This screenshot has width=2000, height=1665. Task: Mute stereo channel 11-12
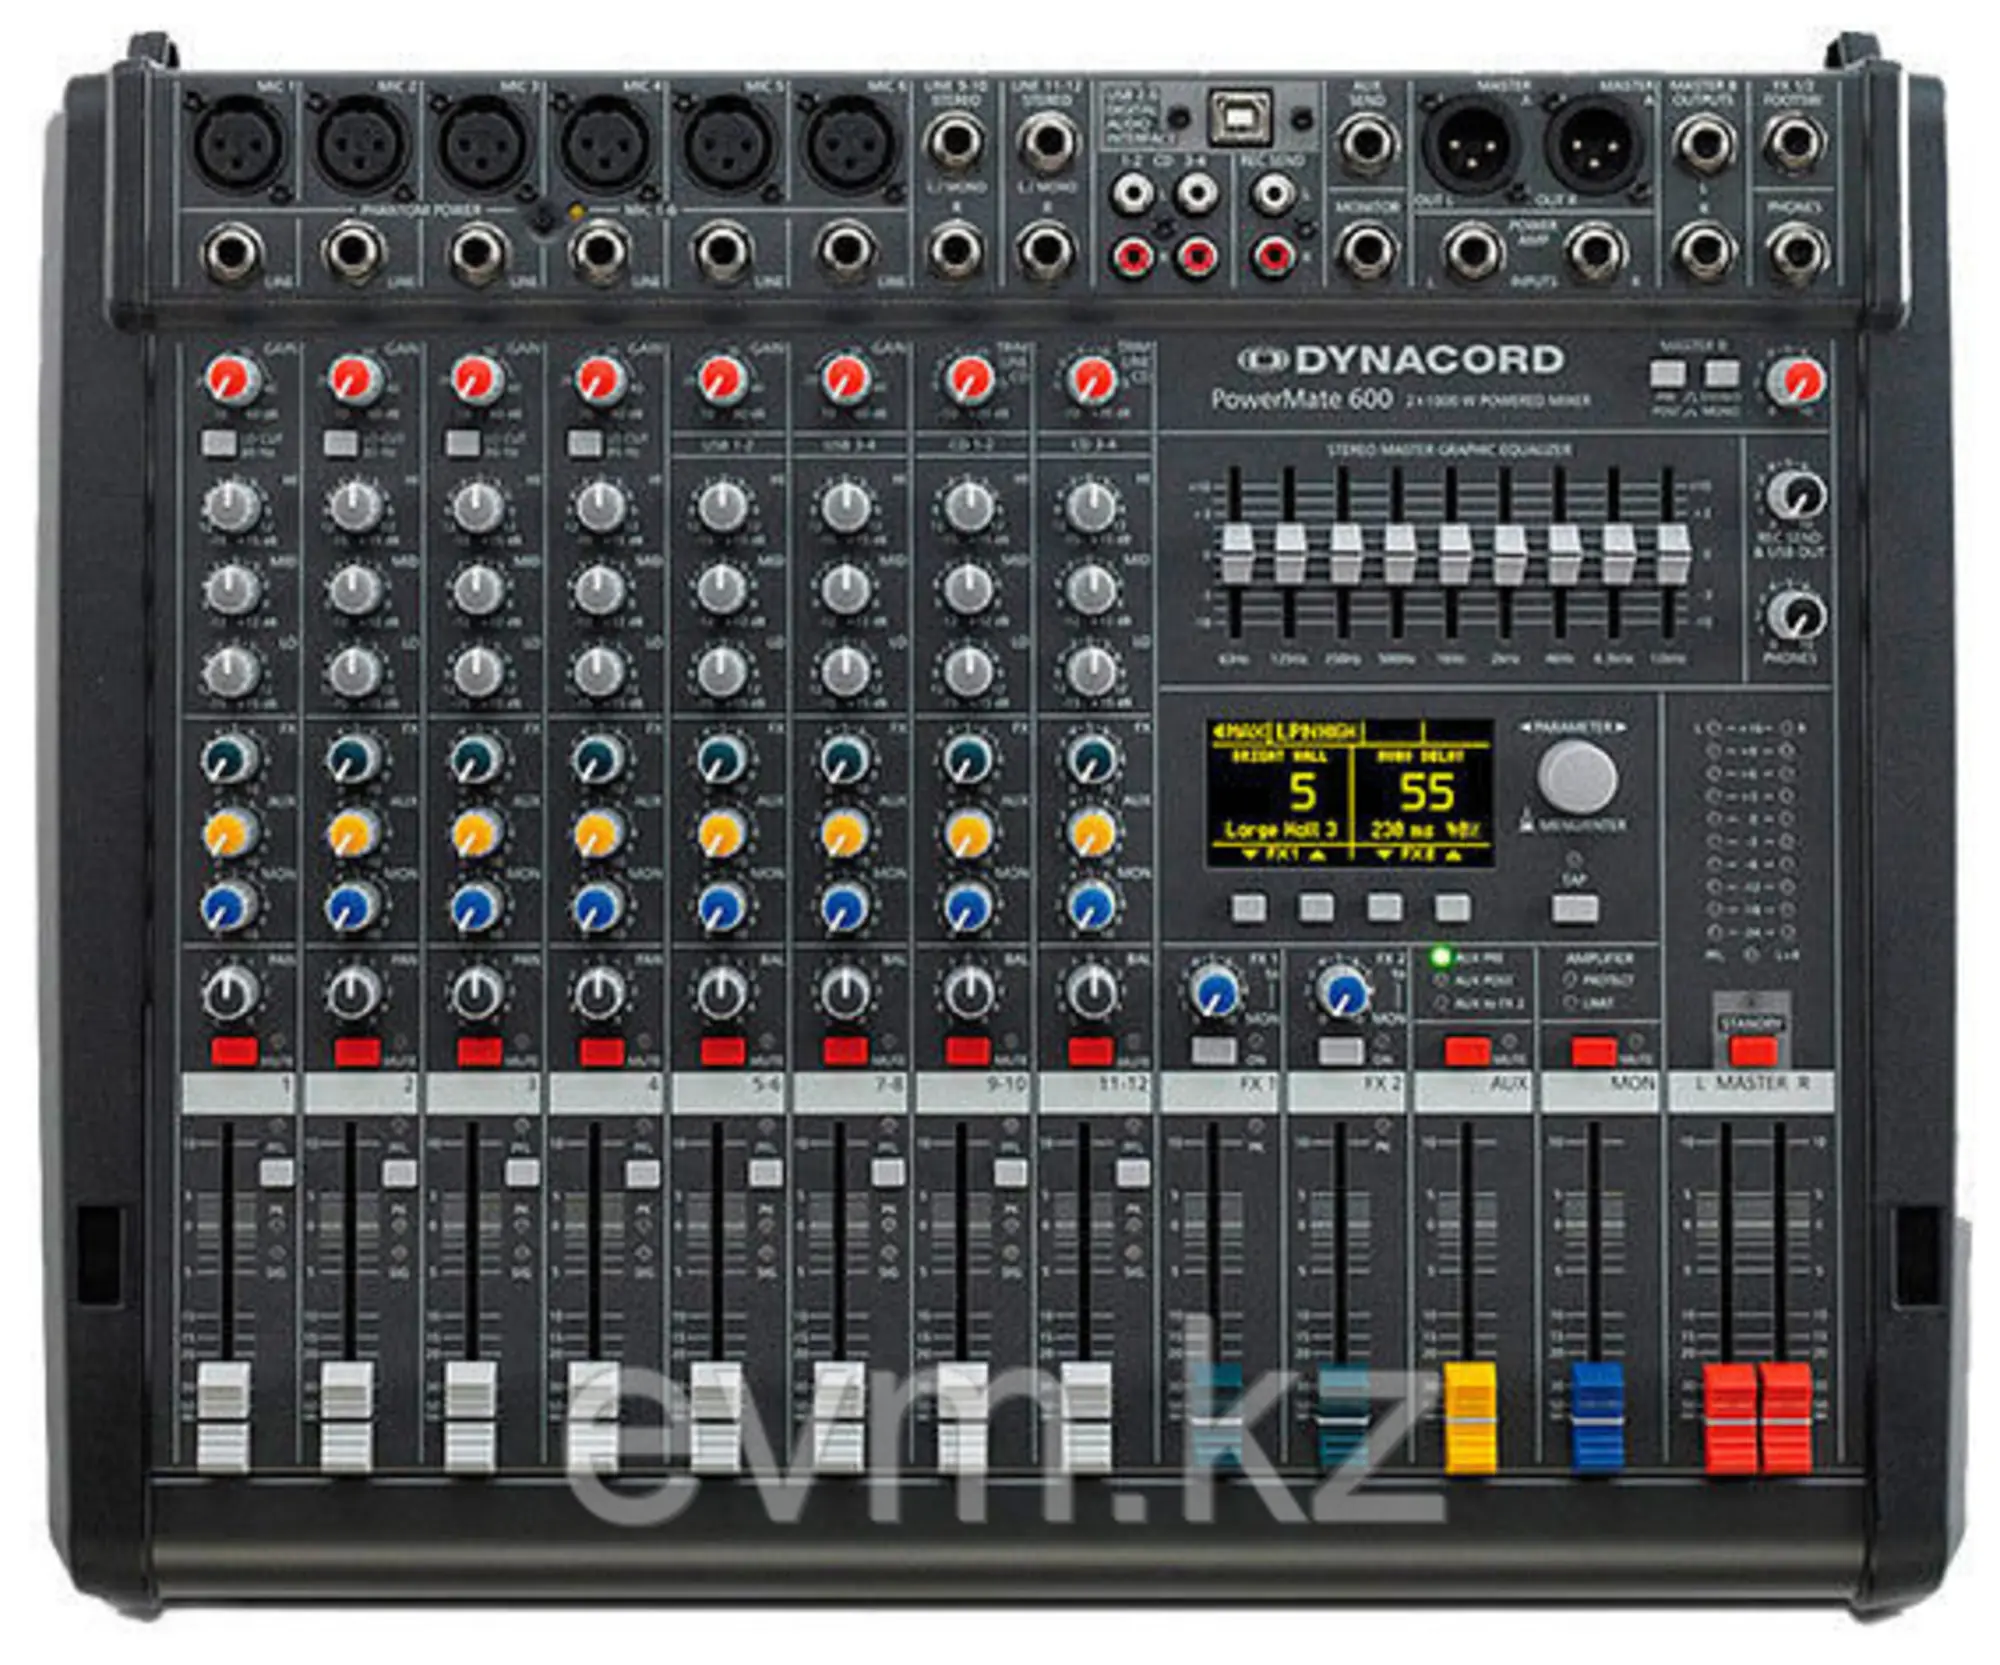1090,1051
